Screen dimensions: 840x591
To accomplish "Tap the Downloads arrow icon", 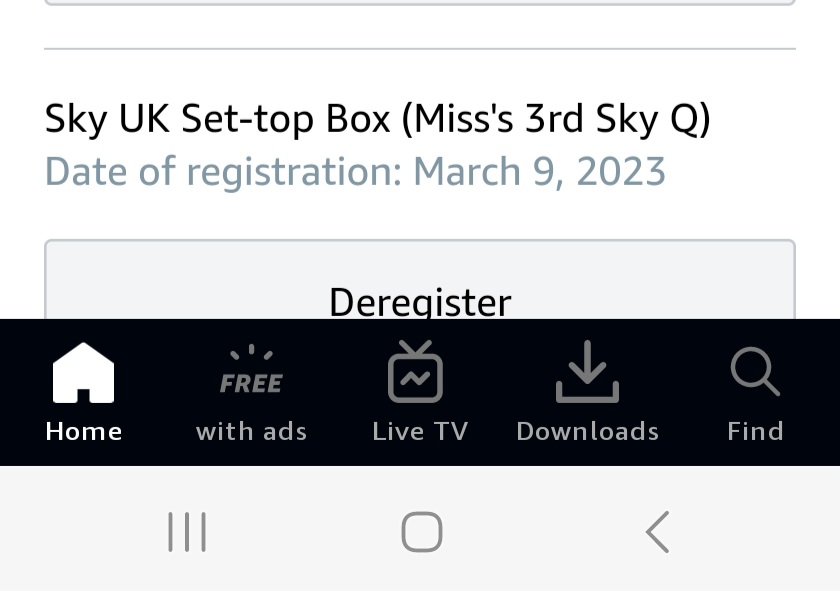I will coord(587,372).
